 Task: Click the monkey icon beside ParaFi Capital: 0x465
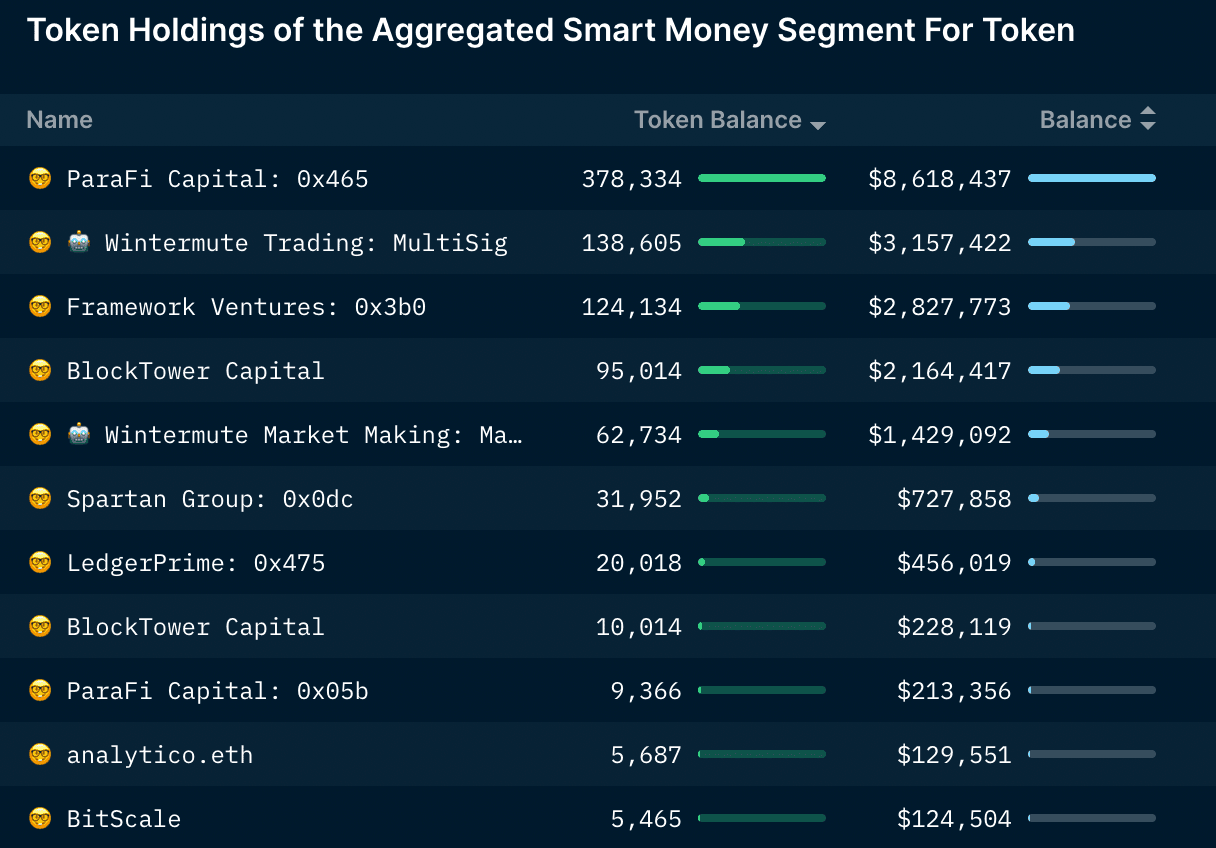click(x=40, y=178)
